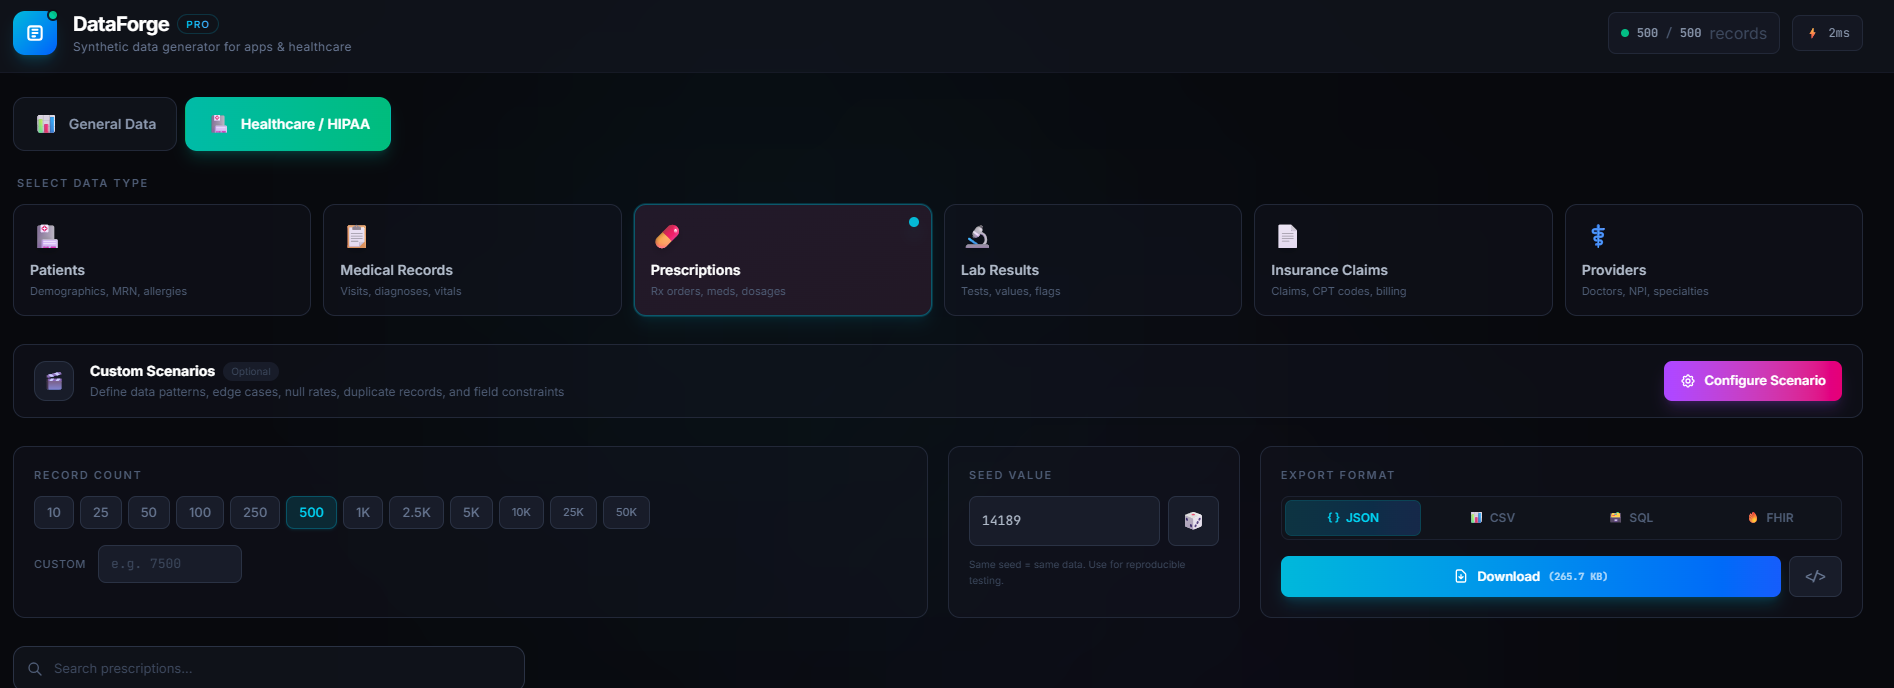The width and height of the screenshot is (1894, 688).
Task: Set record count to 250
Action: (x=255, y=513)
